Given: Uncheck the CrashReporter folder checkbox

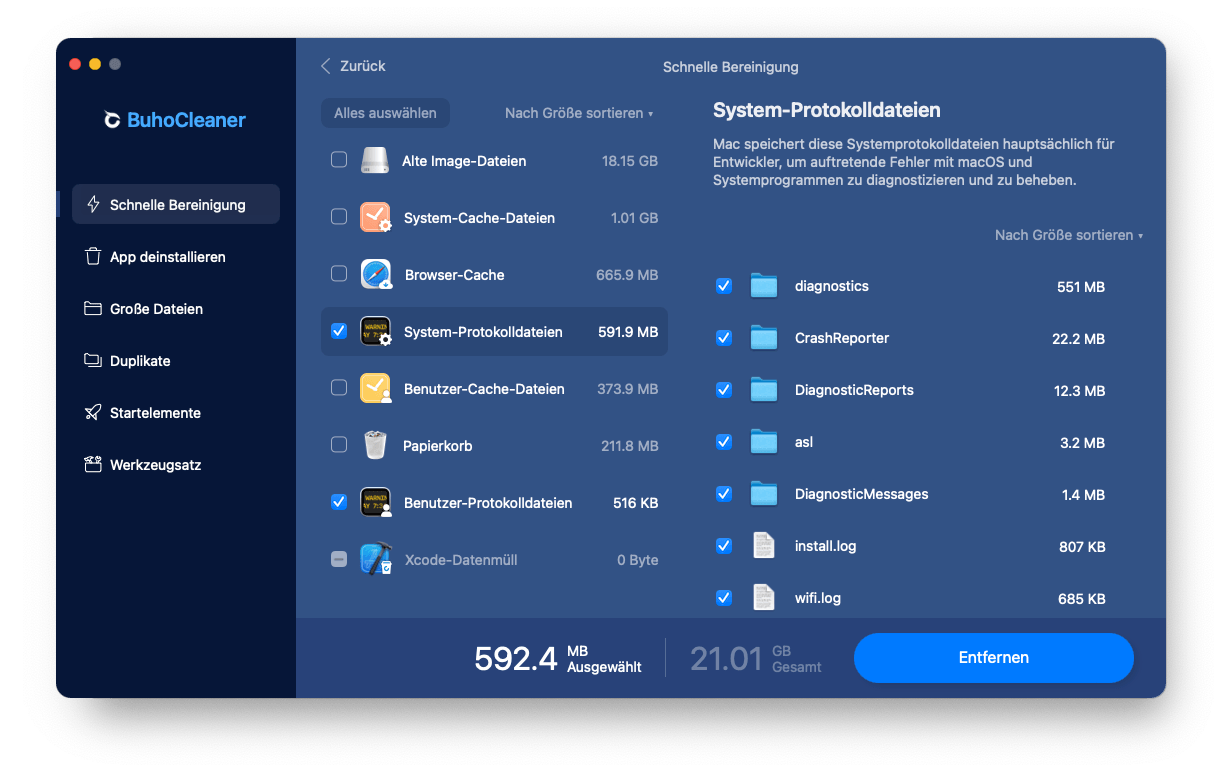Looking at the screenshot, I should click(724, 338).
